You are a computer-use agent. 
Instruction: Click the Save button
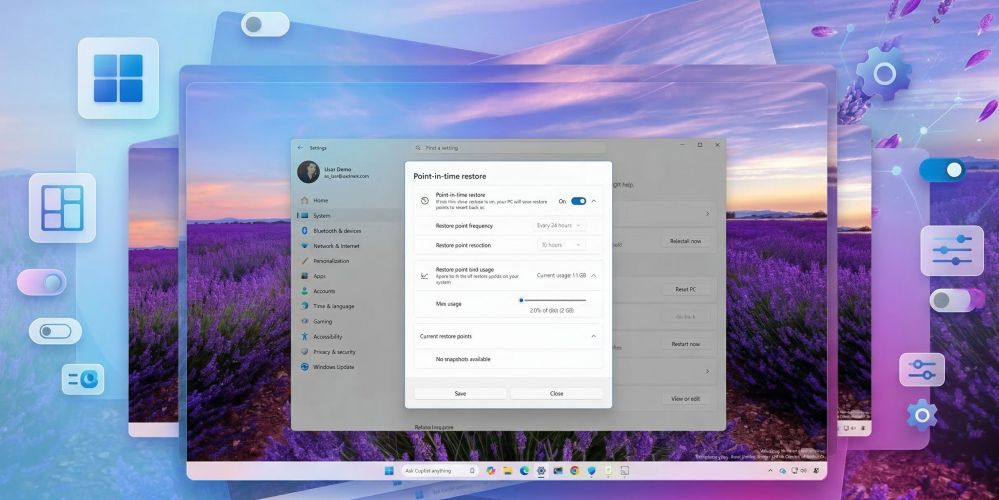point(460,394)
